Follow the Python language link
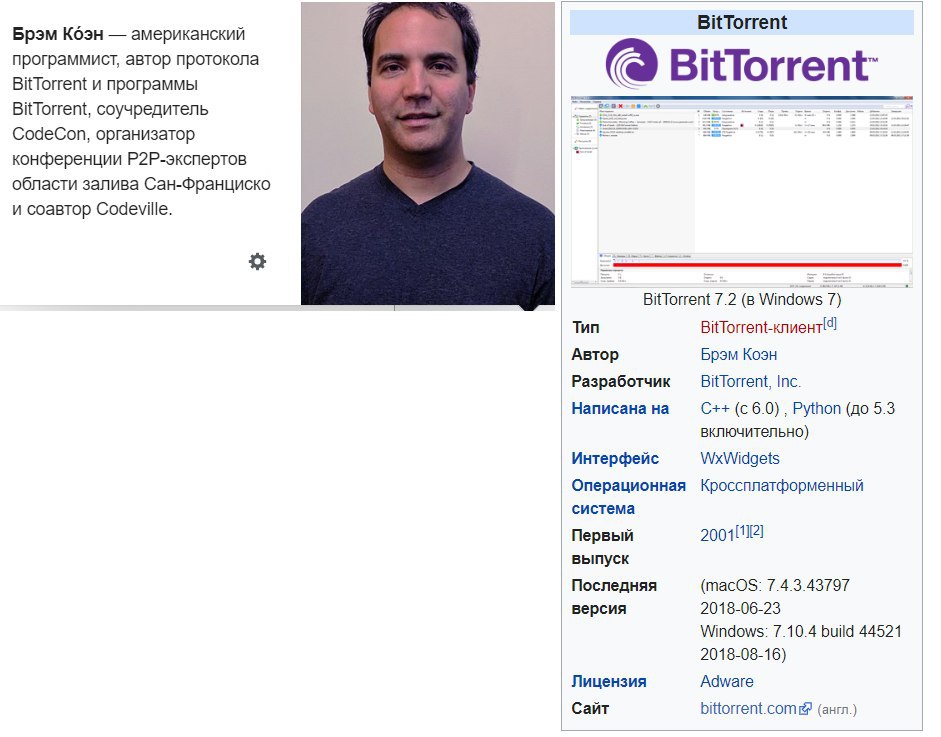The image size is (941, 737). (x=817, y=409)
